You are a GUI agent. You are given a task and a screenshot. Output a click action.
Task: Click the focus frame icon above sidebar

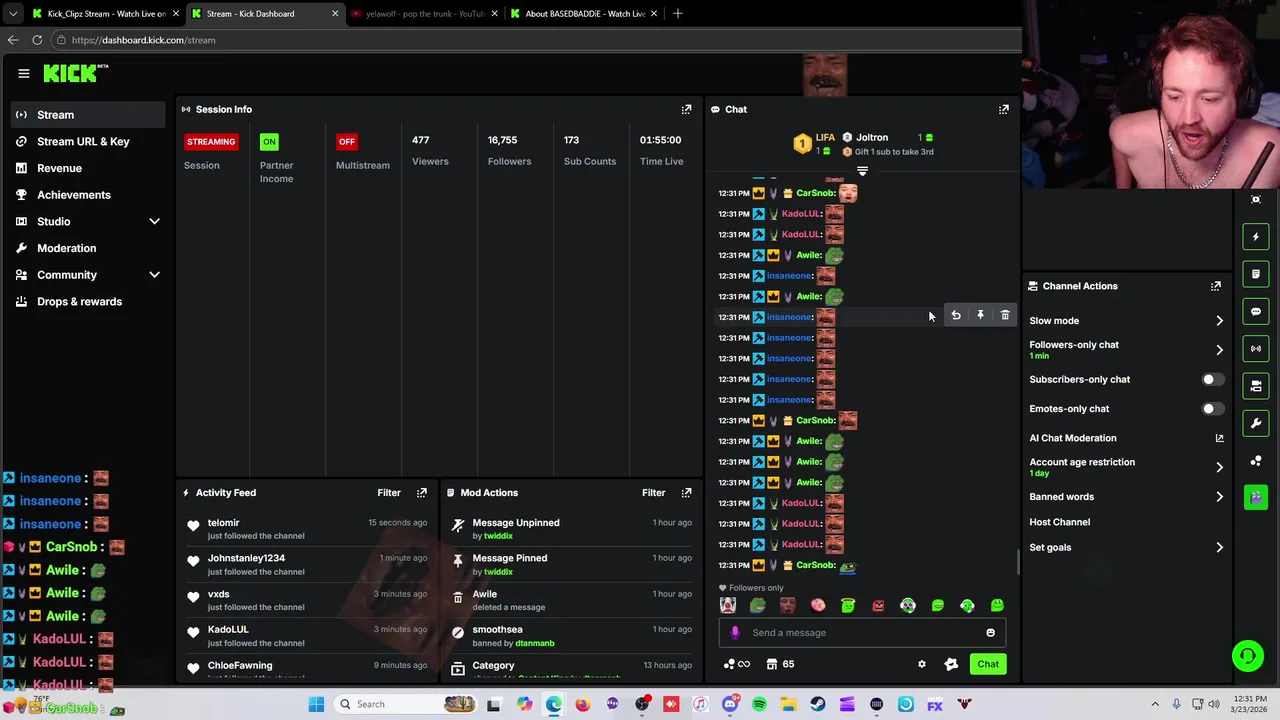point(1256,199)
